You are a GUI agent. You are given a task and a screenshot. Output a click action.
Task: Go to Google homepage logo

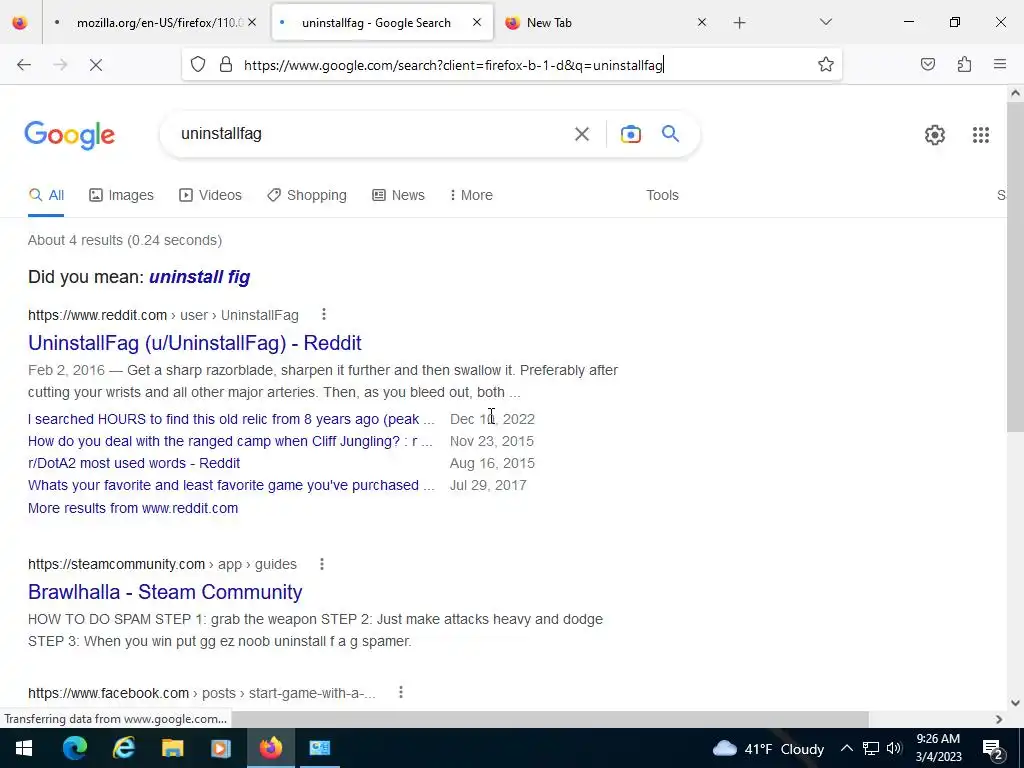click(69, 135)
